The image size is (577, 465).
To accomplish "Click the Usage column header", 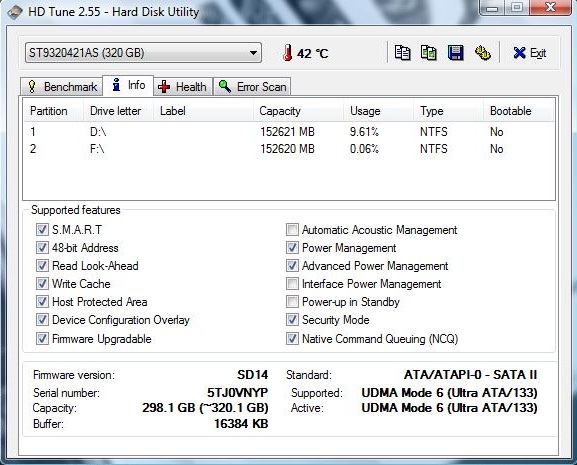I will pos(378,111).
